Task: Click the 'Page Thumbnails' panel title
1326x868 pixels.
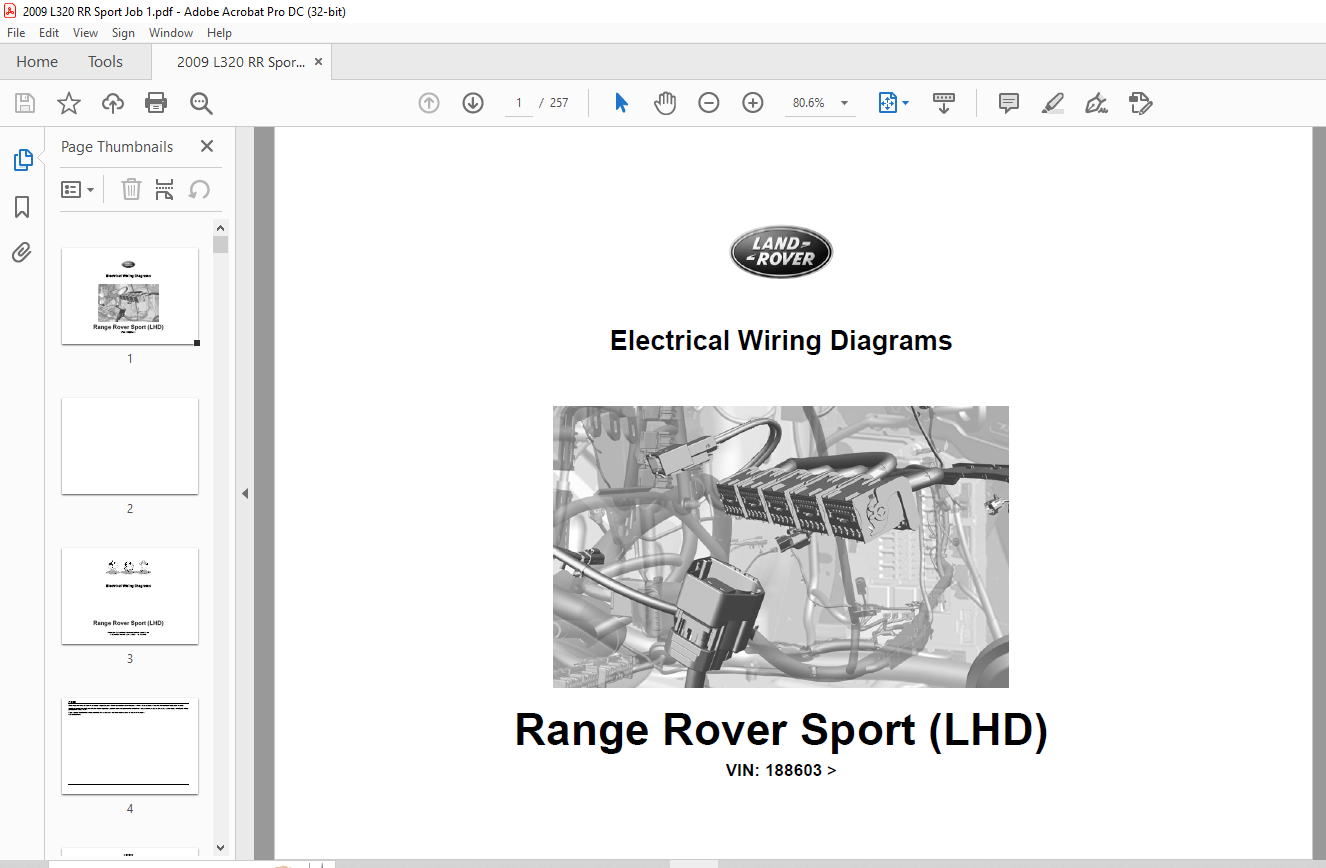Action: 117,147
